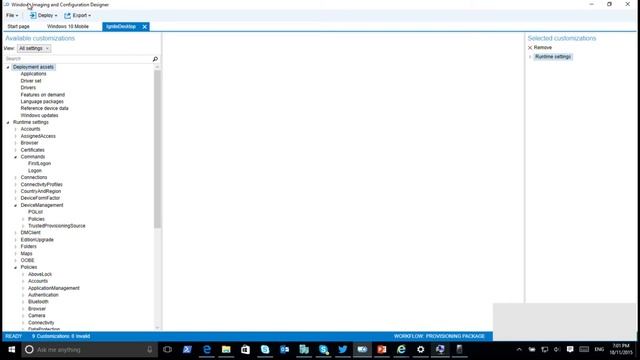Switch to the Start page tab
Screen dimensions: 640x360
pyautogui.click(x=18, y=27)
